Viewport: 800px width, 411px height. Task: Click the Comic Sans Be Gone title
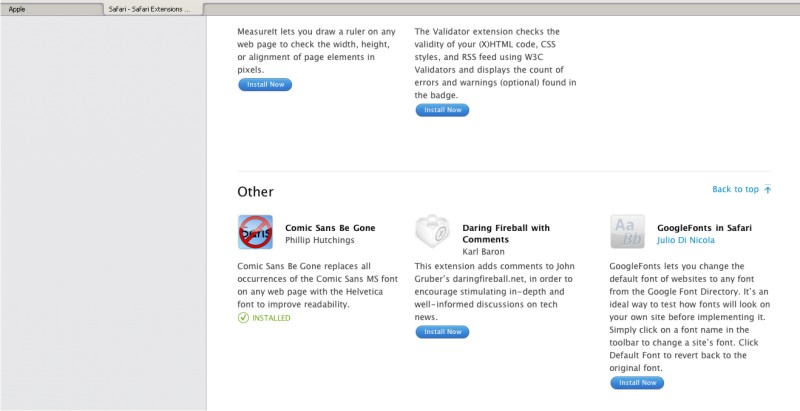tap(330, 228)
